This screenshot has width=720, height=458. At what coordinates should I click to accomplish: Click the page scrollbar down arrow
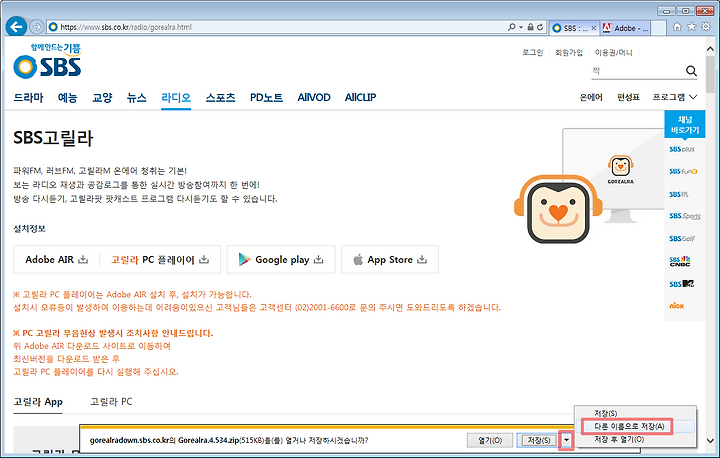click(710, 440)
